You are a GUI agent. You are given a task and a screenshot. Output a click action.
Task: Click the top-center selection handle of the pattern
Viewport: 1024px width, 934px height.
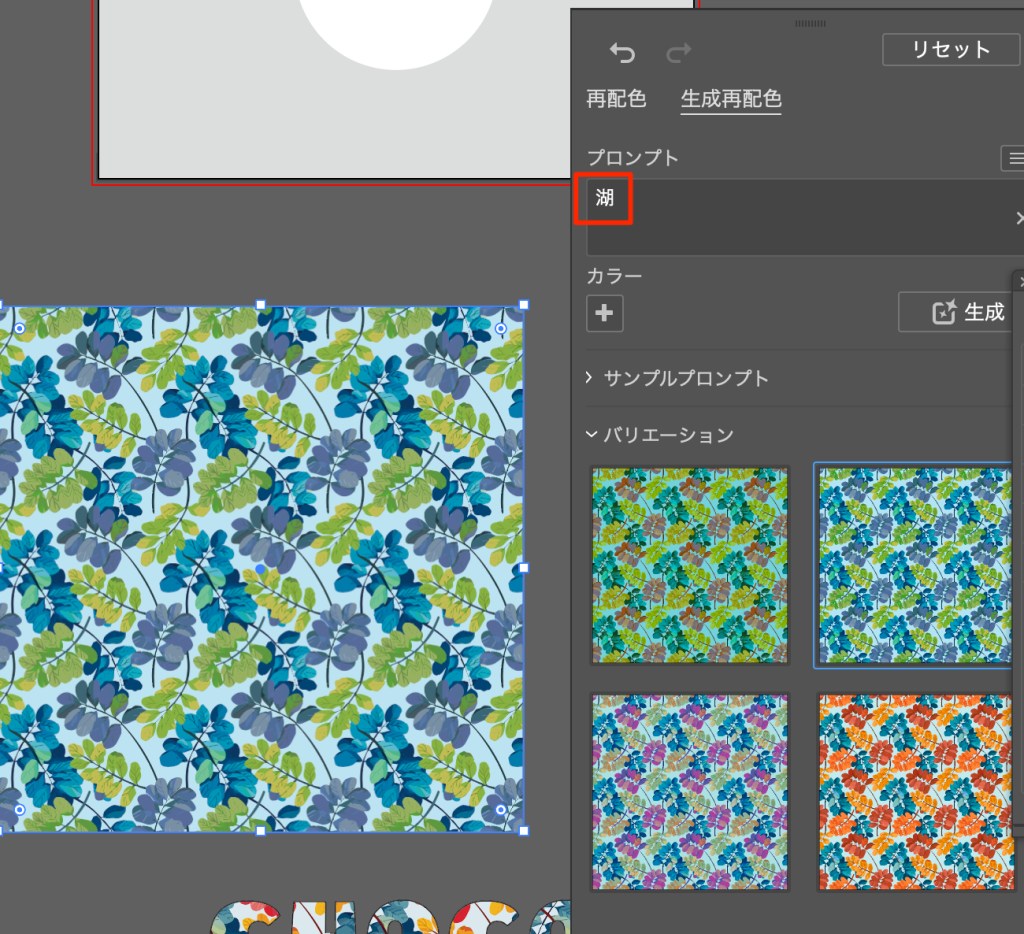pos(261,305)
